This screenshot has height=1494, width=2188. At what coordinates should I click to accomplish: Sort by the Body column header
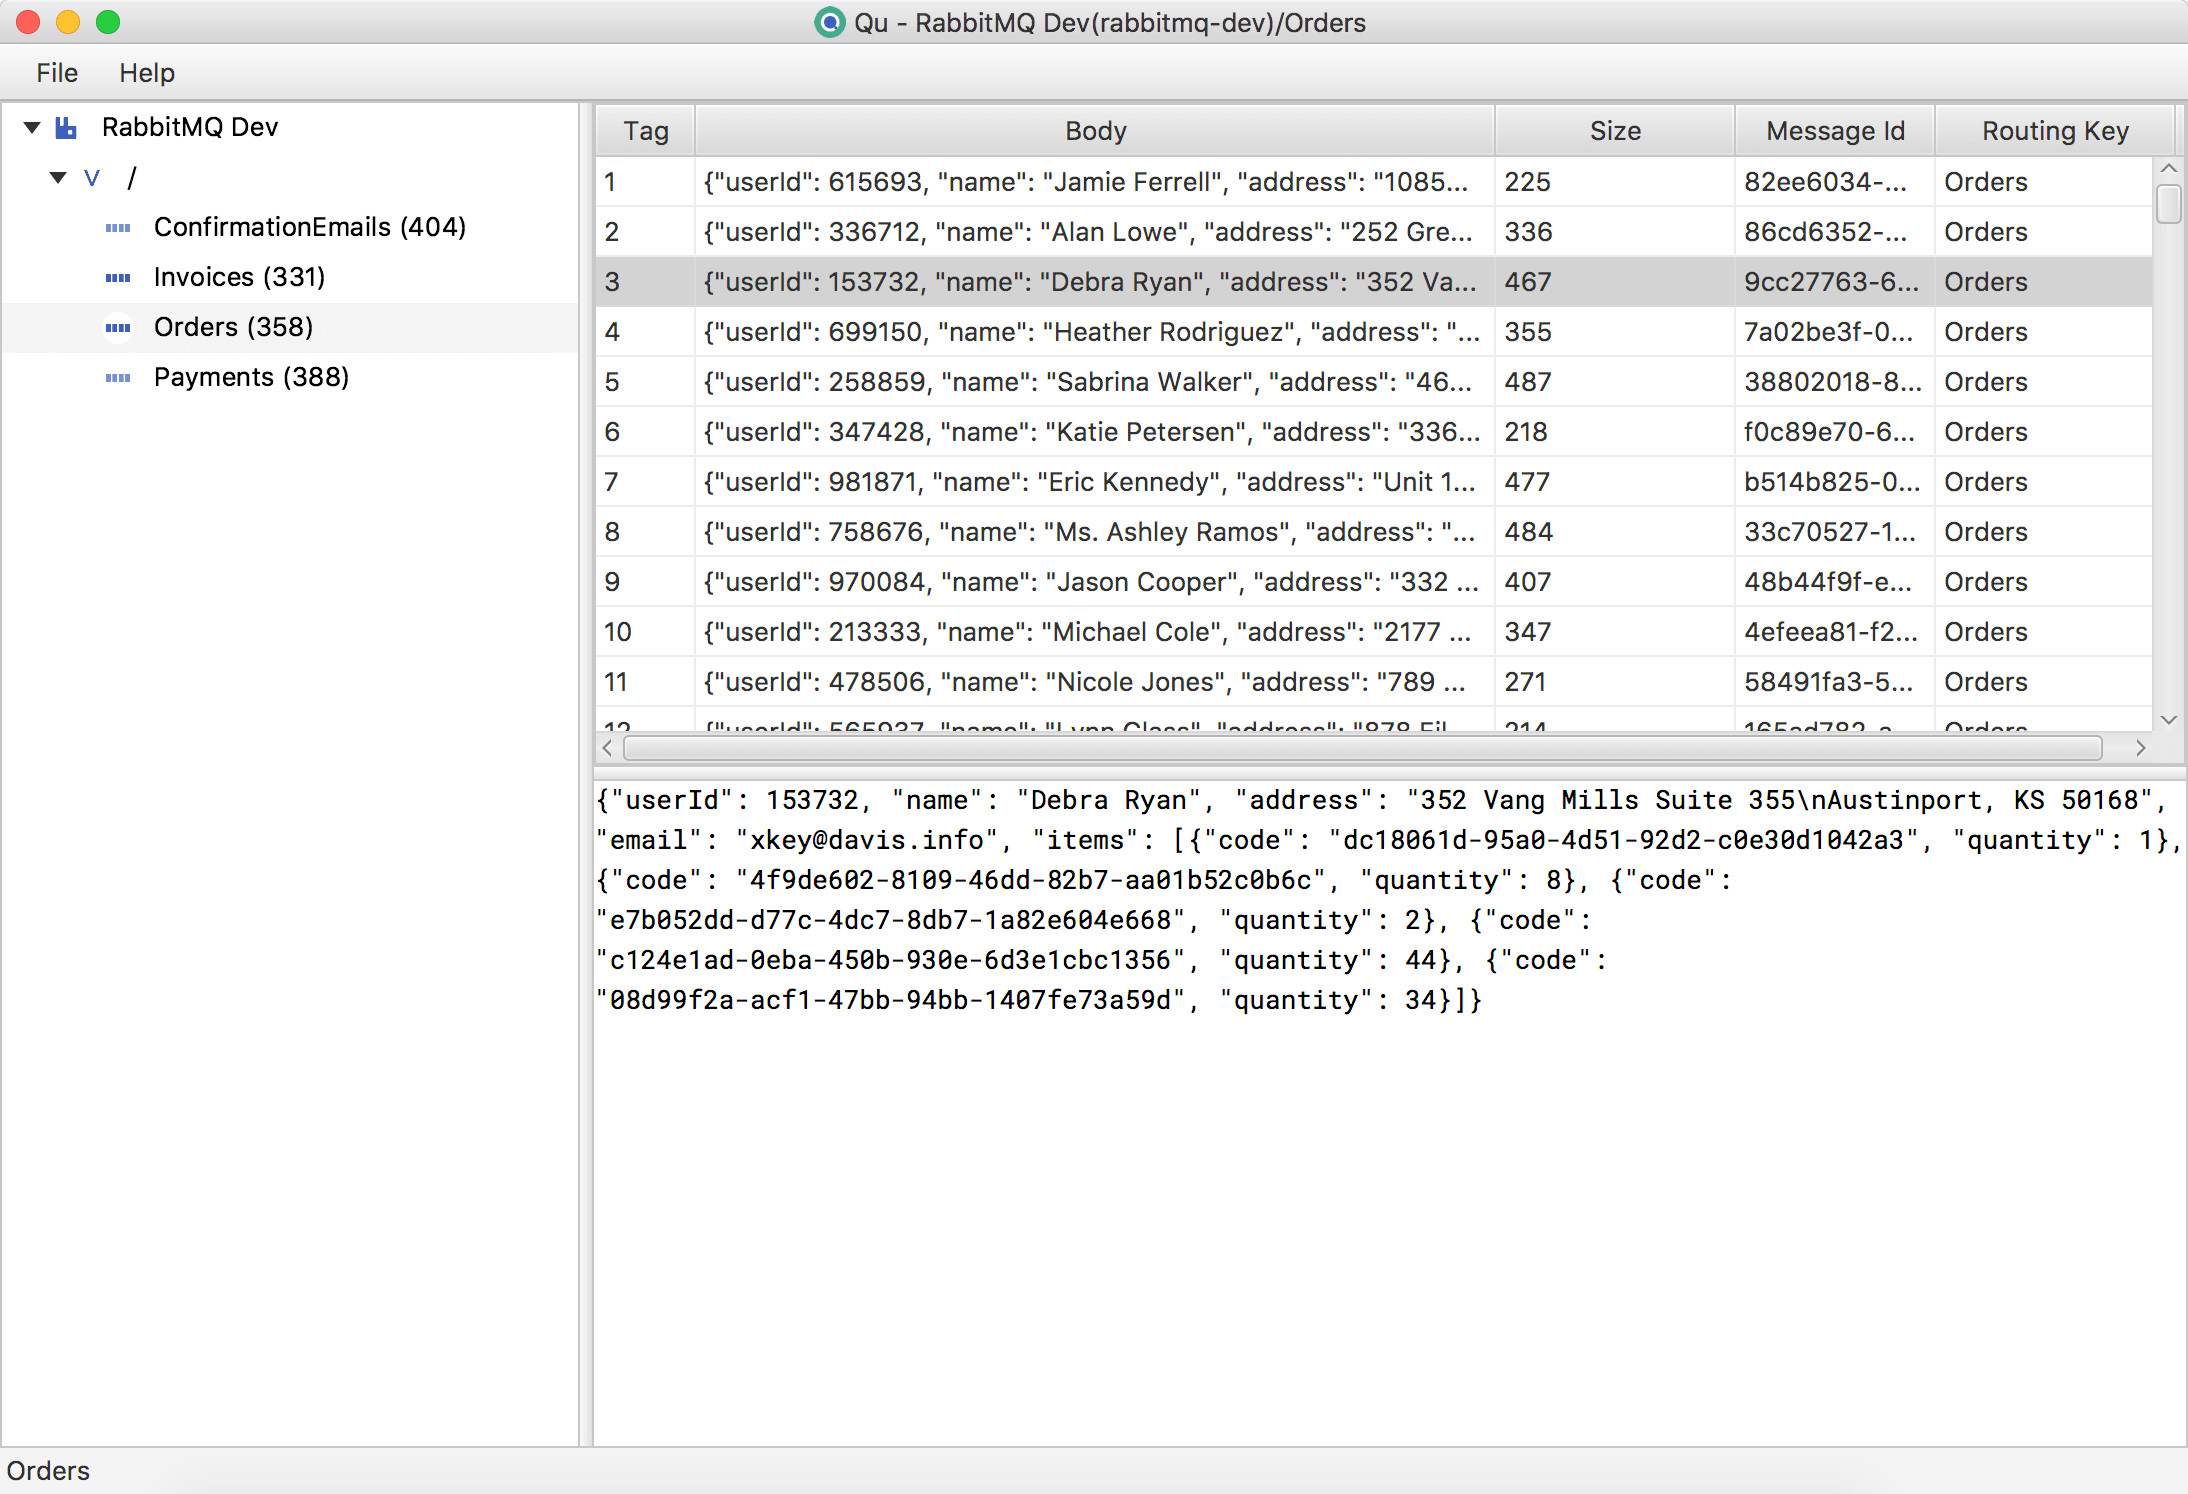(1095, 131)
